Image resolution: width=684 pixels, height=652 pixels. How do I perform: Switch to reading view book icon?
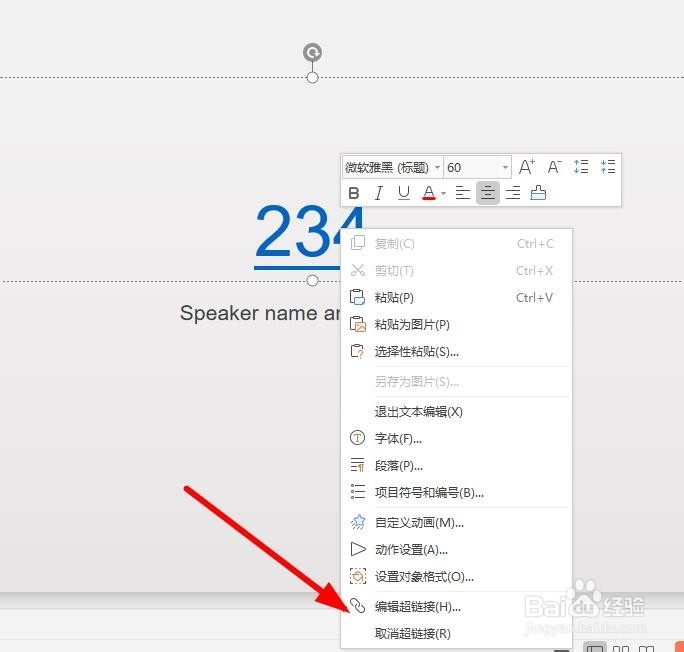pos(646,649)
